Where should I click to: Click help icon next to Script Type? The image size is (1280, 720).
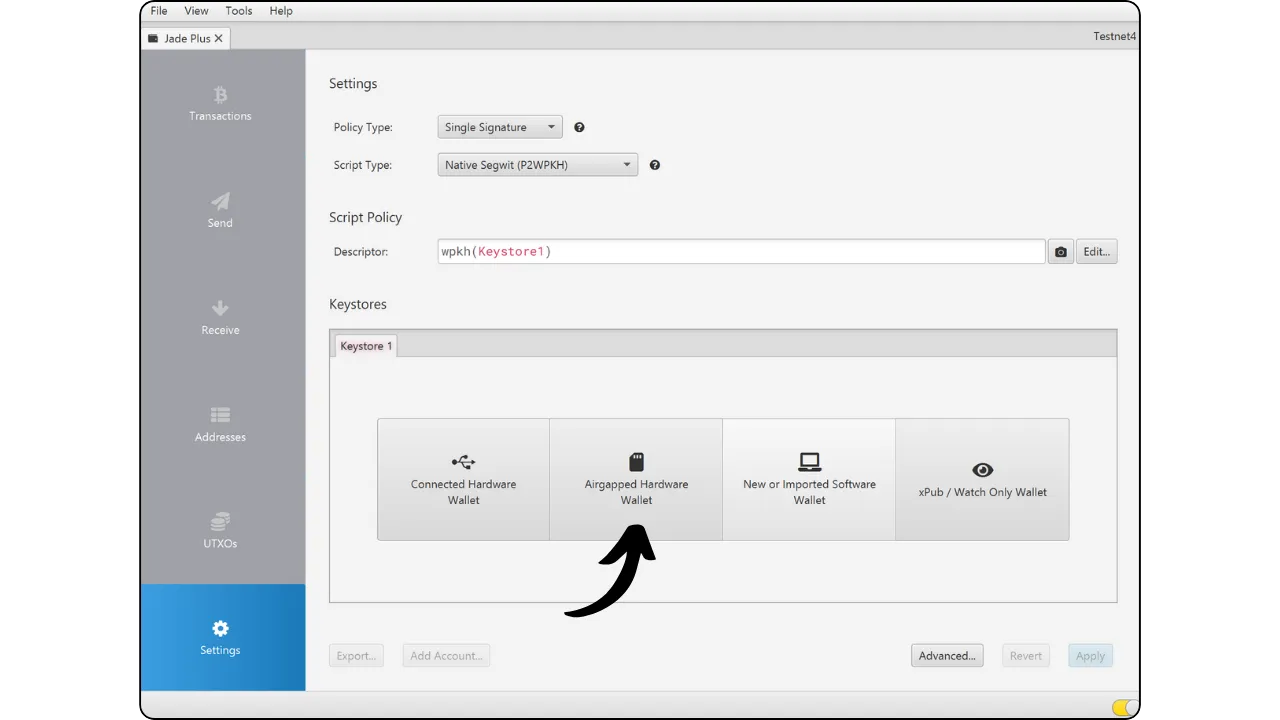coord(655,165)
